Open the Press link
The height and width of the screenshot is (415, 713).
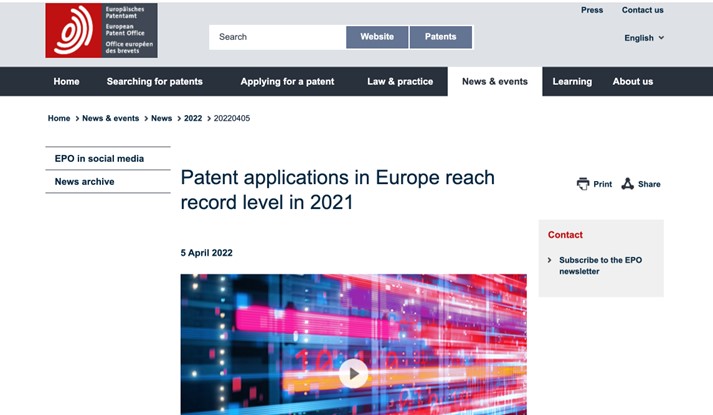point(592,10)
